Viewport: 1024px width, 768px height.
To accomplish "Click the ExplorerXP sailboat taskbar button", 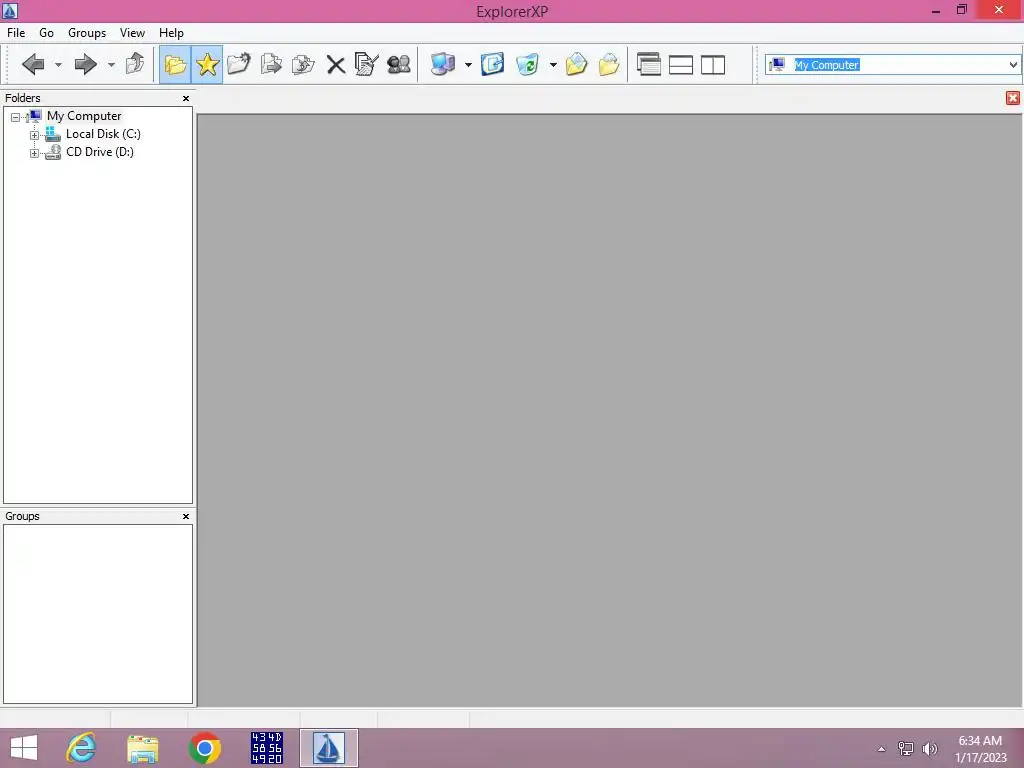I will click(328, 748).
